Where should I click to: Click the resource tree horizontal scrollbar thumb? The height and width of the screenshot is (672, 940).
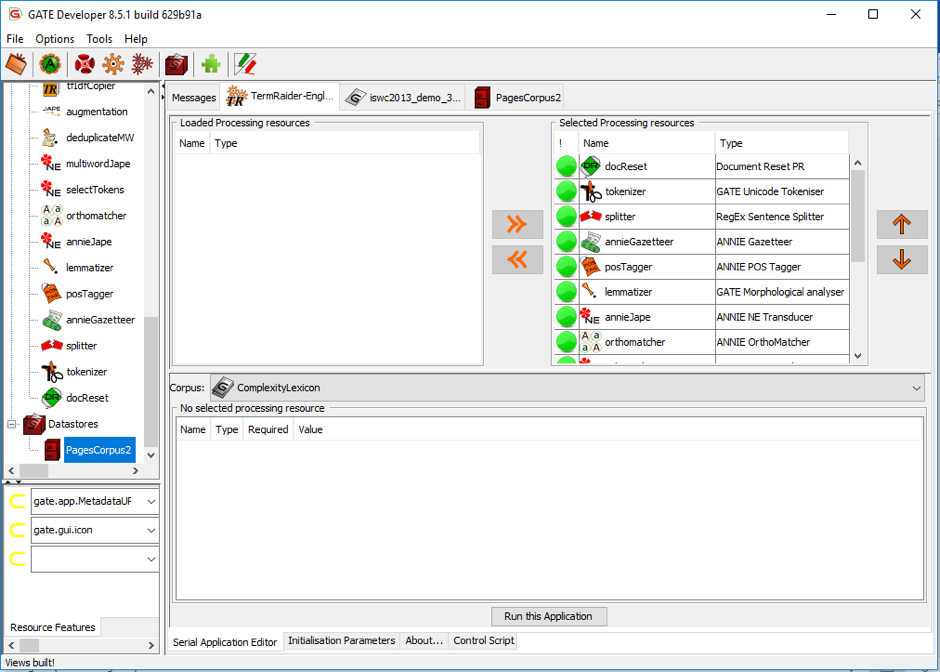coord(34,471)
